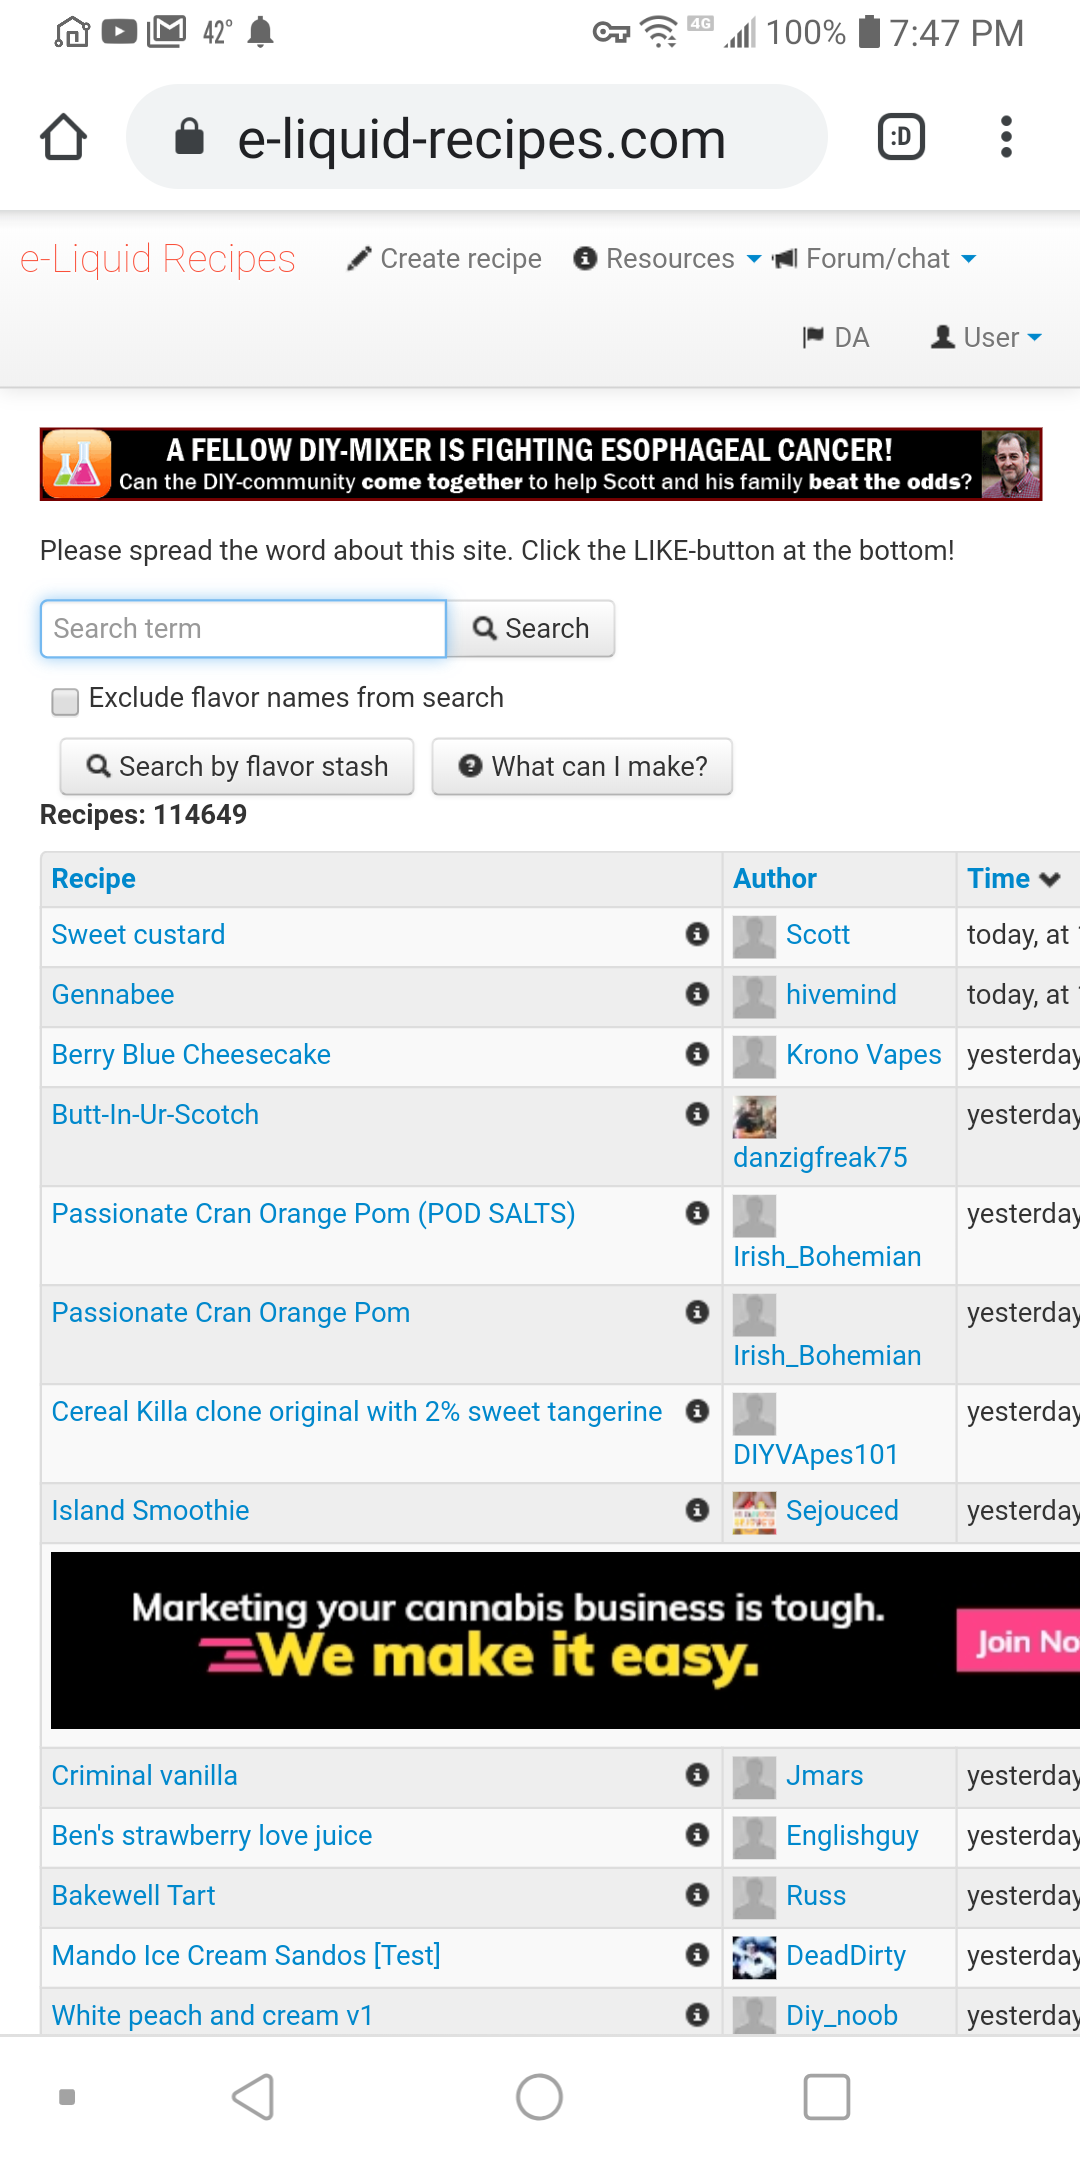Tap the Android back navigation button

tap(253, 2097)
